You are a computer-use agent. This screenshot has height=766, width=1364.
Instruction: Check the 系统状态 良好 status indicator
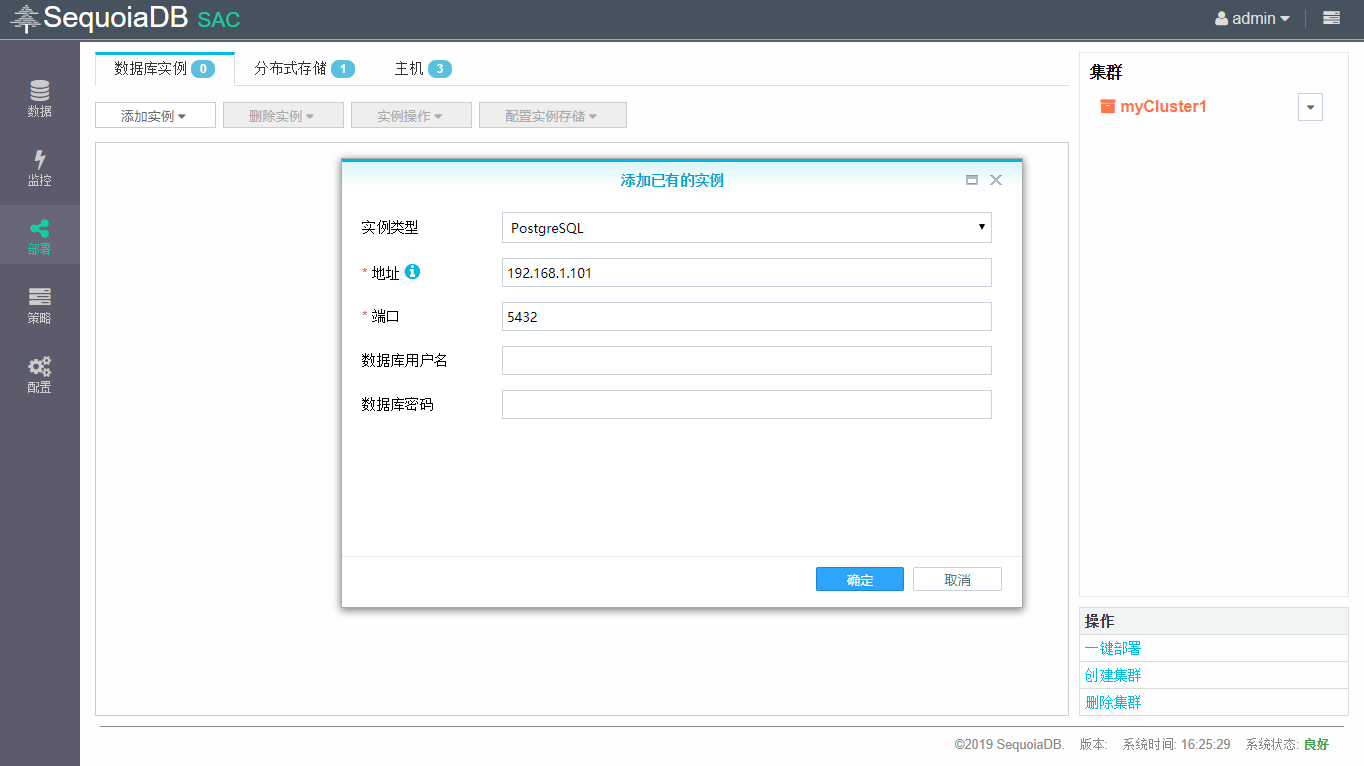1317,744
